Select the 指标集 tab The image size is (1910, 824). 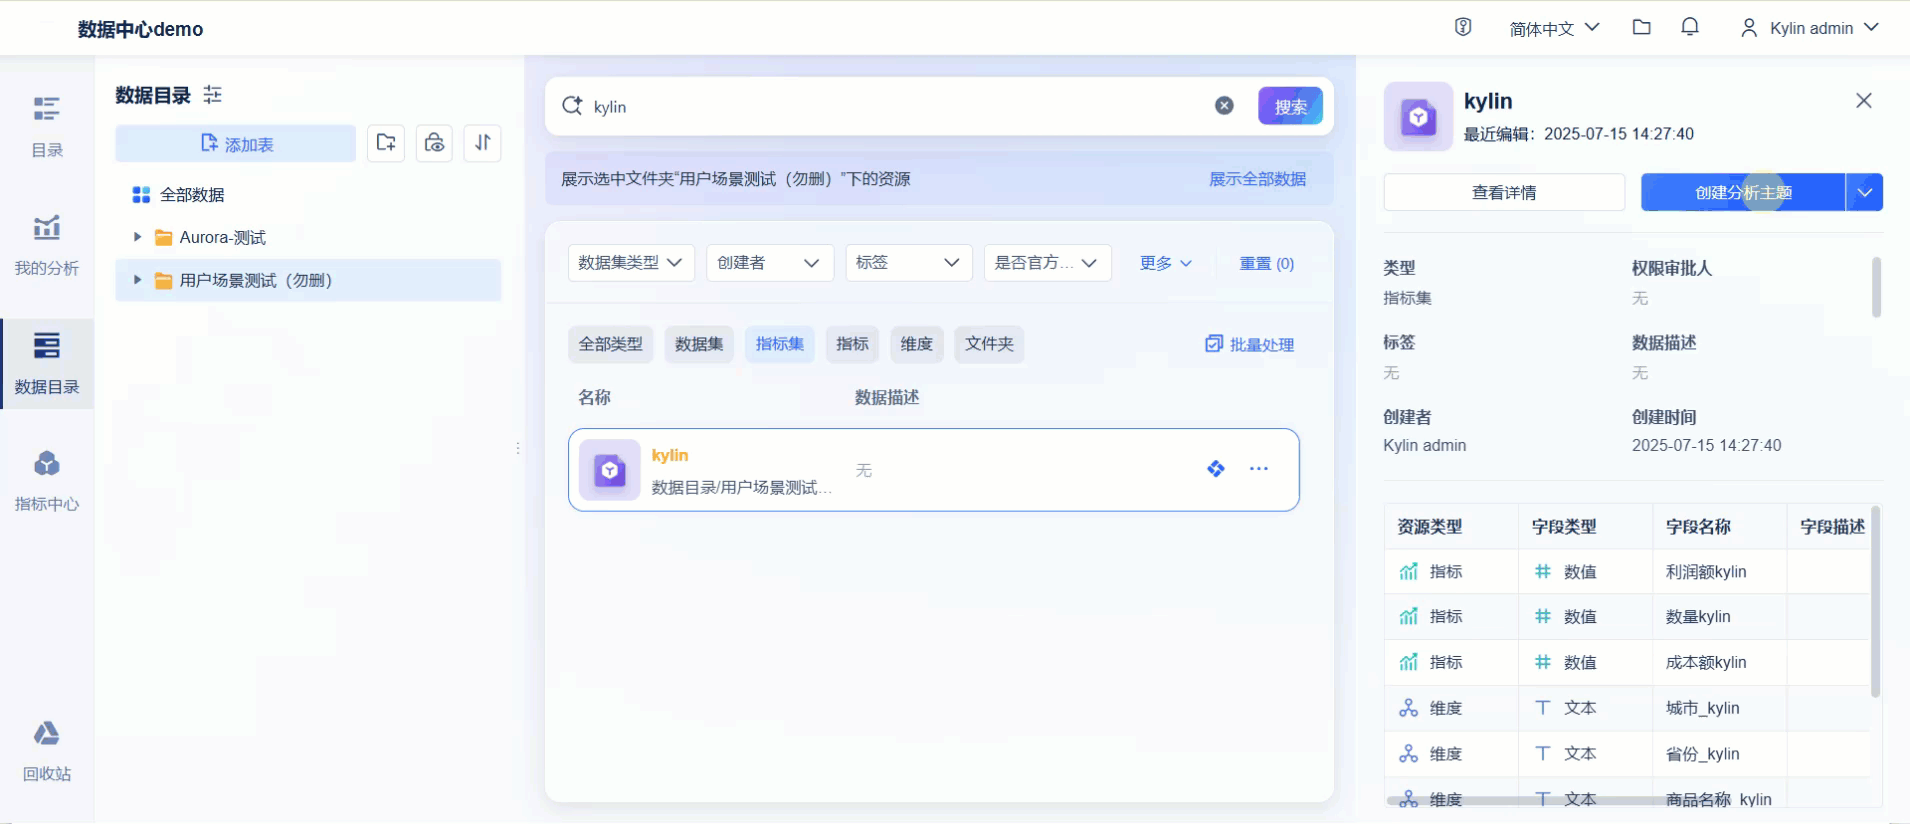coord(780,344)
